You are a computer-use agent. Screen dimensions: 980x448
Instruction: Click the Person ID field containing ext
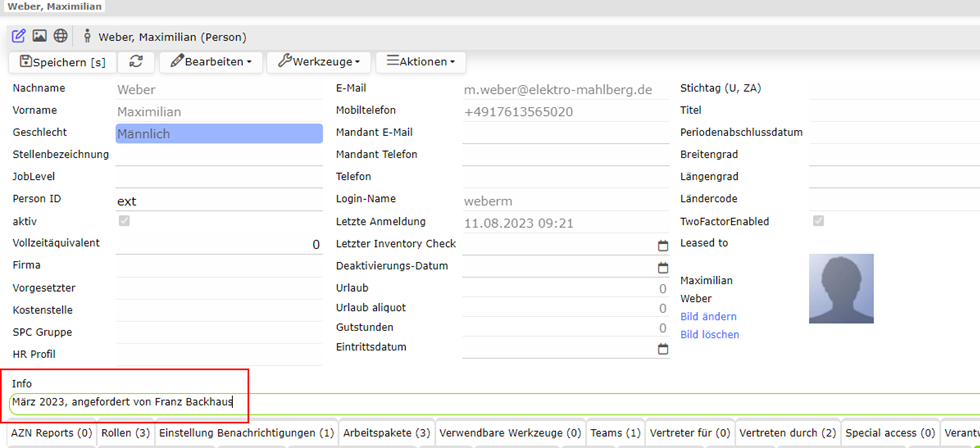click(x=219, y=201)
